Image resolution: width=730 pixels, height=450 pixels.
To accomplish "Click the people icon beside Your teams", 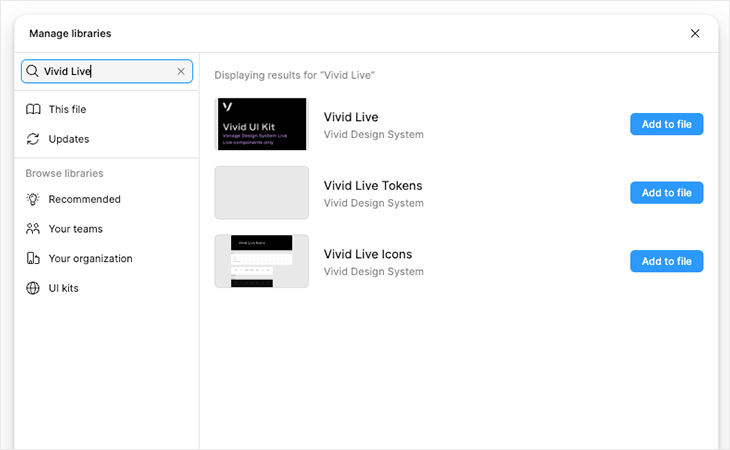I will (x=33, y=229).
